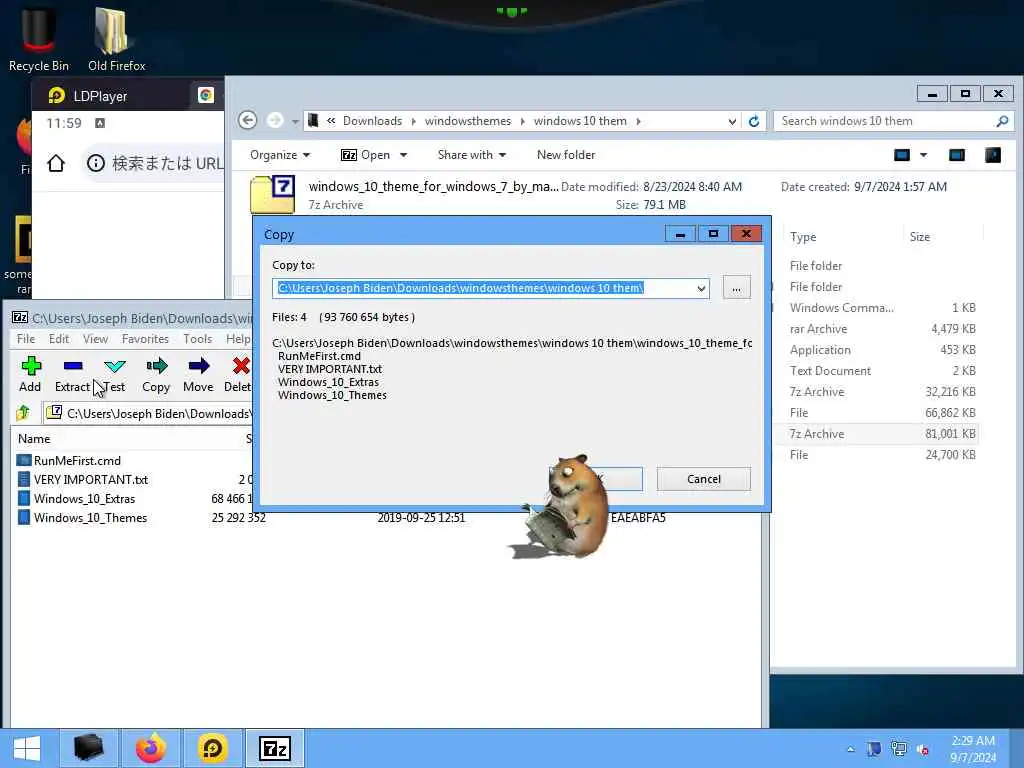Run Test from the 7-Zip toolbar
The image size is (1024, 768).
click(x=114, y=374)
